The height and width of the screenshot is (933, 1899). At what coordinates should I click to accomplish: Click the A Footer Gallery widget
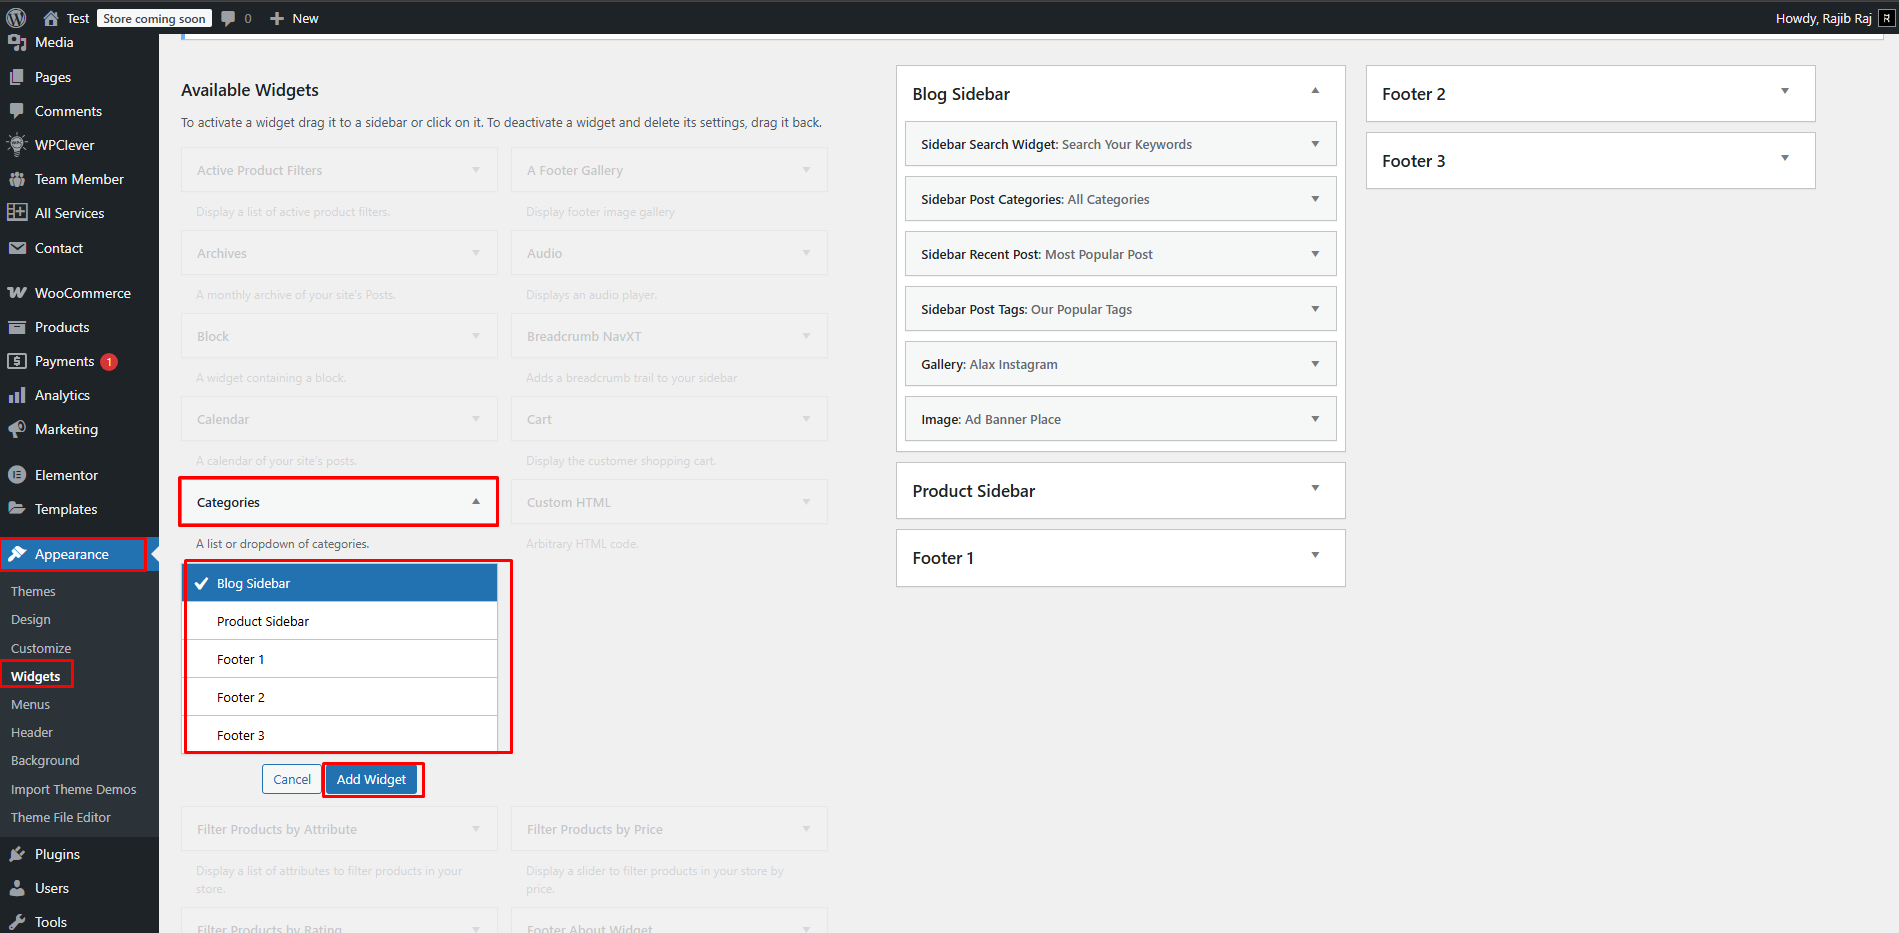tap(669, 170)
